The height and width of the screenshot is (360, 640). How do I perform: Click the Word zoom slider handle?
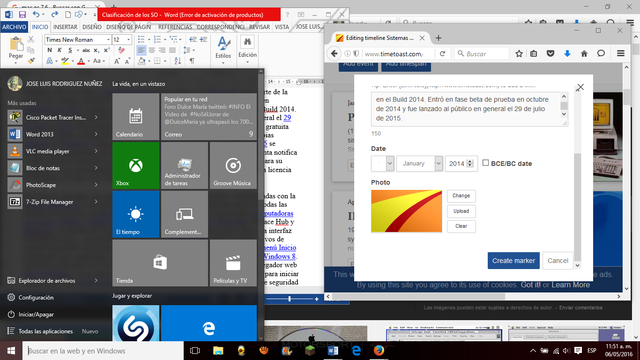click(289, 299)
